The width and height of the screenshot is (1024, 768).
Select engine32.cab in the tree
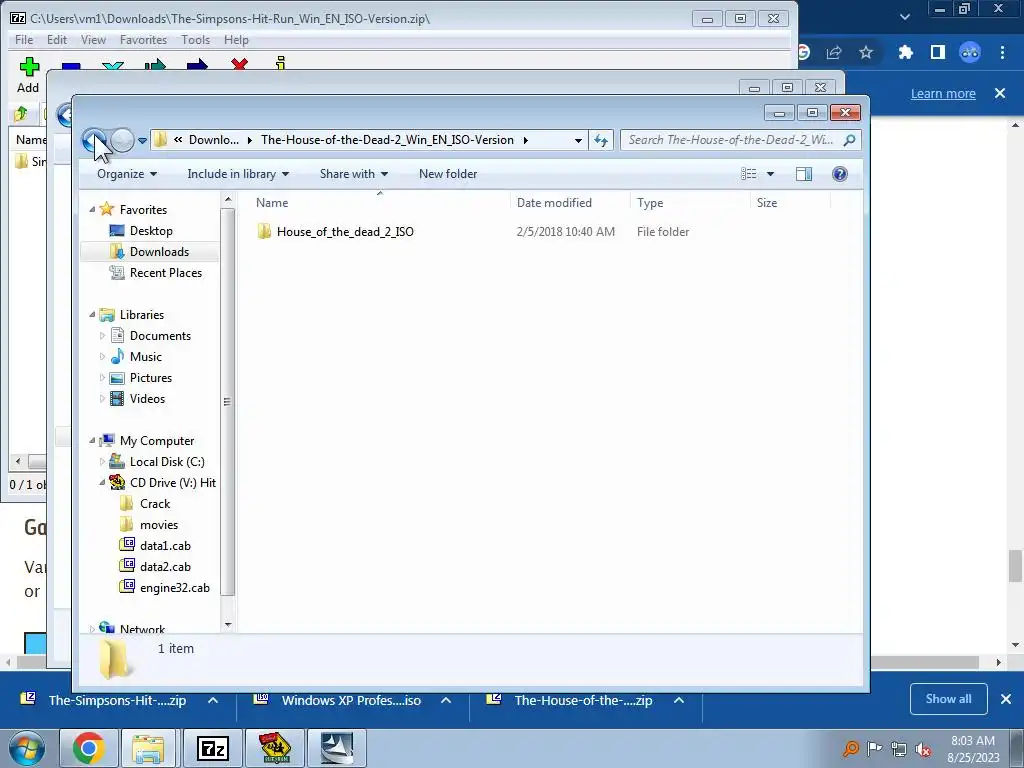pyautogui.click(x=174, y=588)
